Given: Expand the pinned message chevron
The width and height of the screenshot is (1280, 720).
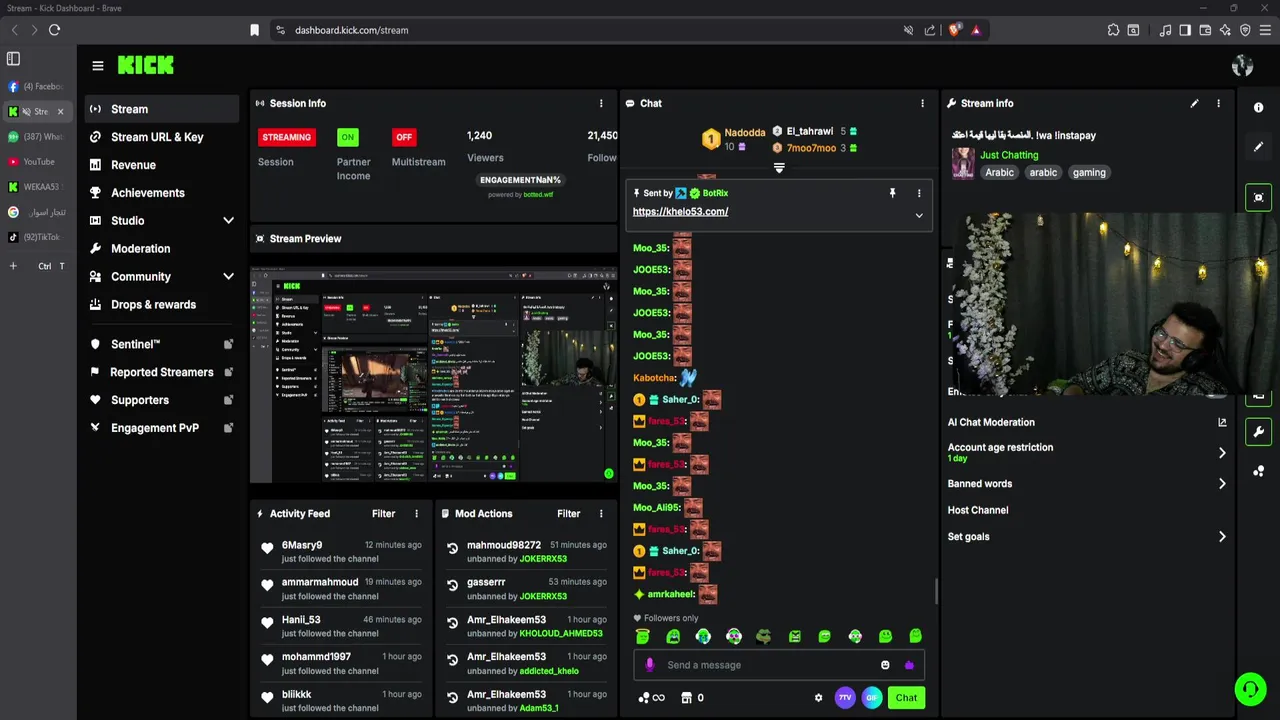Looking at the screenshot, I should pyautogui.click(x=919, y=215).
